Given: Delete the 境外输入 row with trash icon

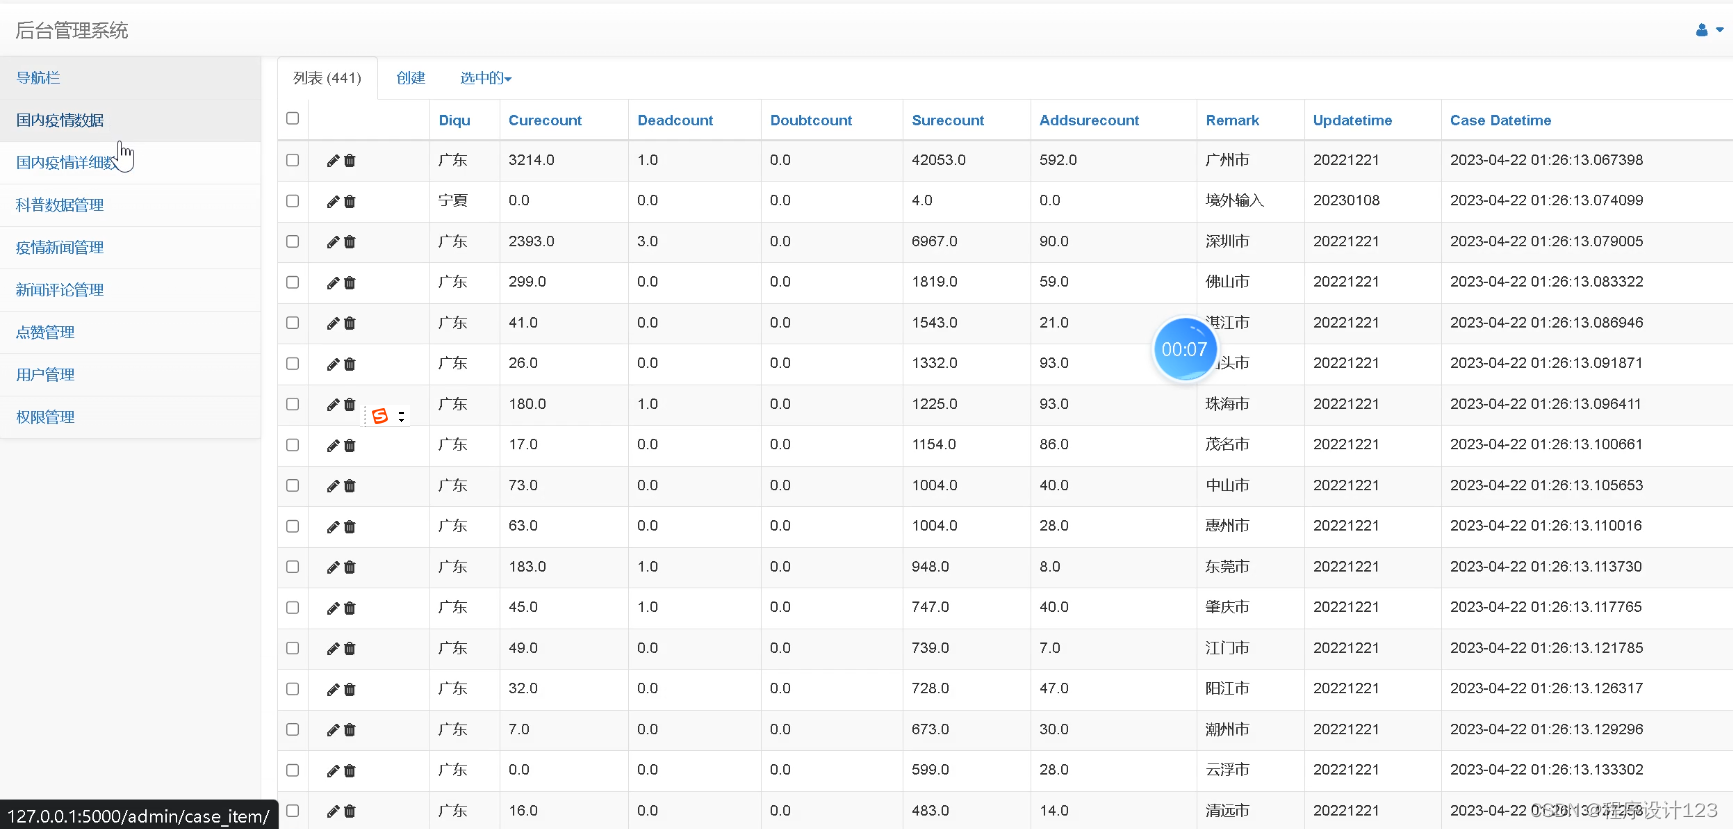Looking at the screenshot, I should (x=350, y=201).
